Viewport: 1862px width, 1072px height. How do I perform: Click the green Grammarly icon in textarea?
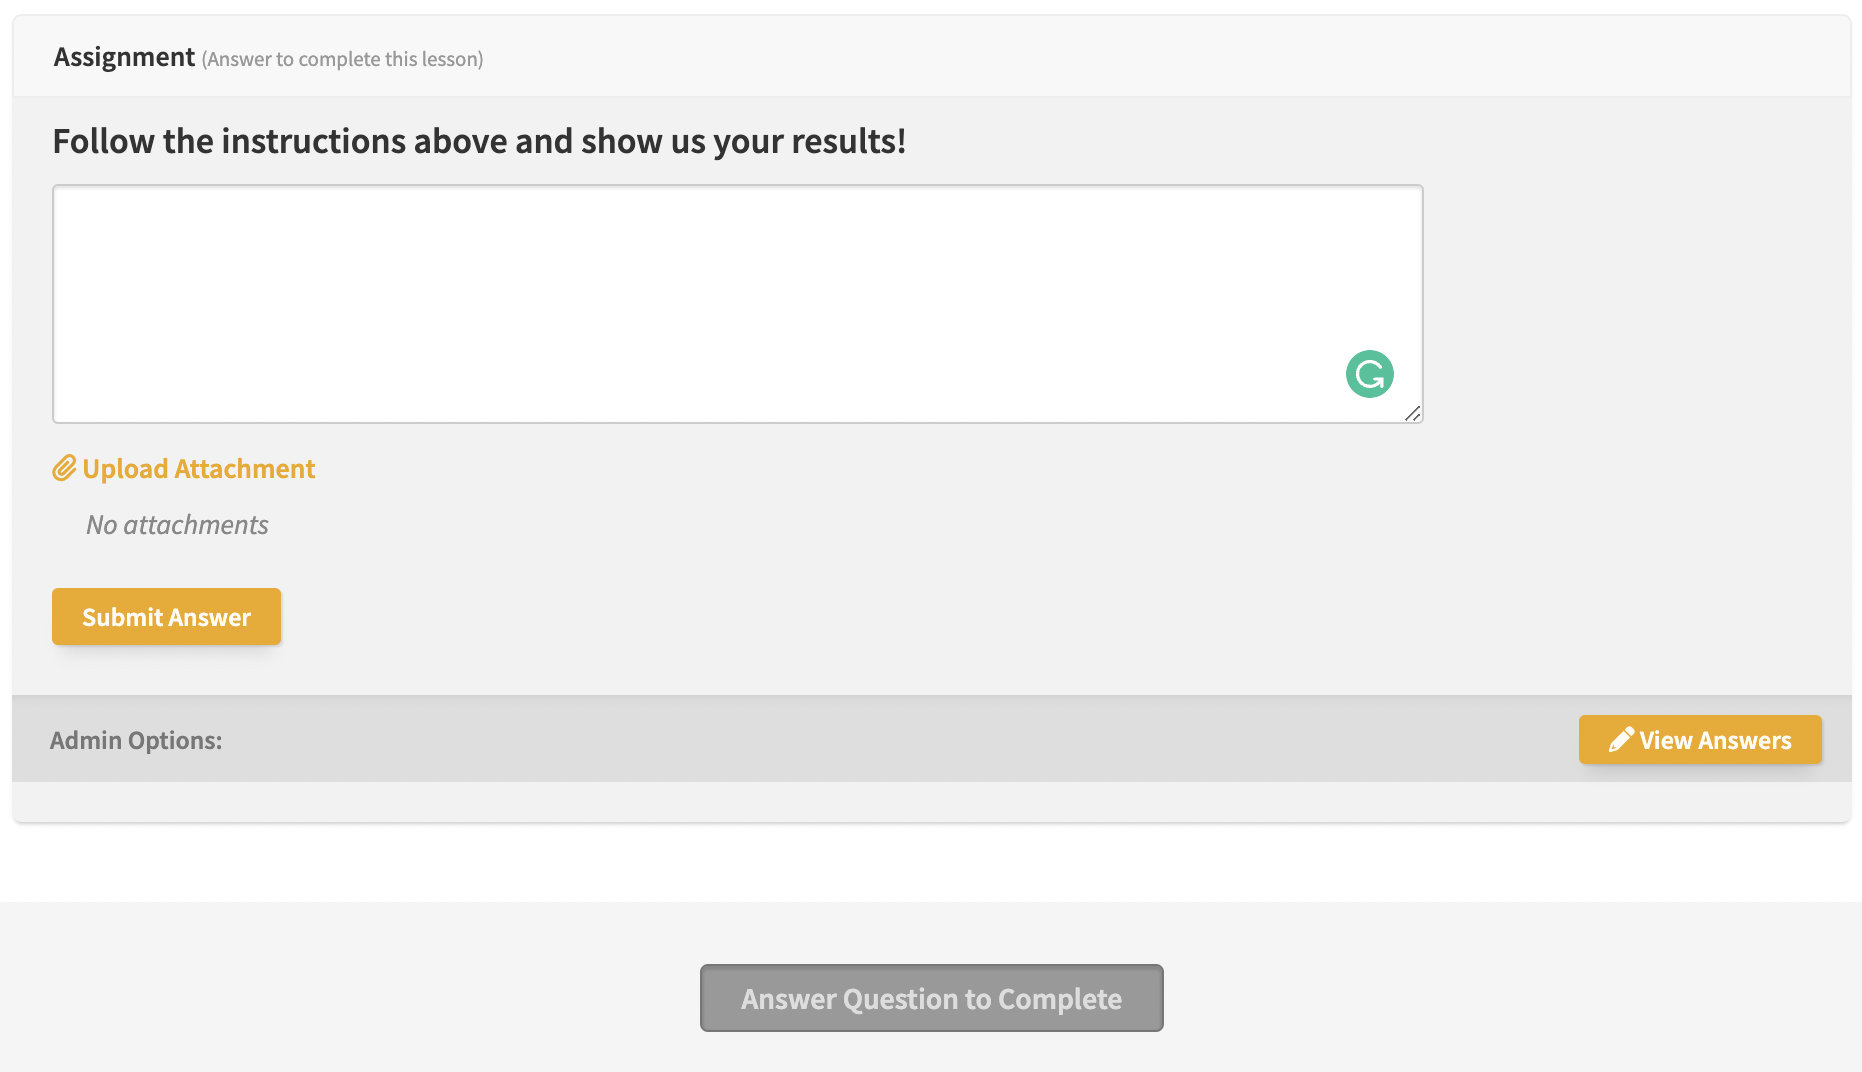[1369, 374]
